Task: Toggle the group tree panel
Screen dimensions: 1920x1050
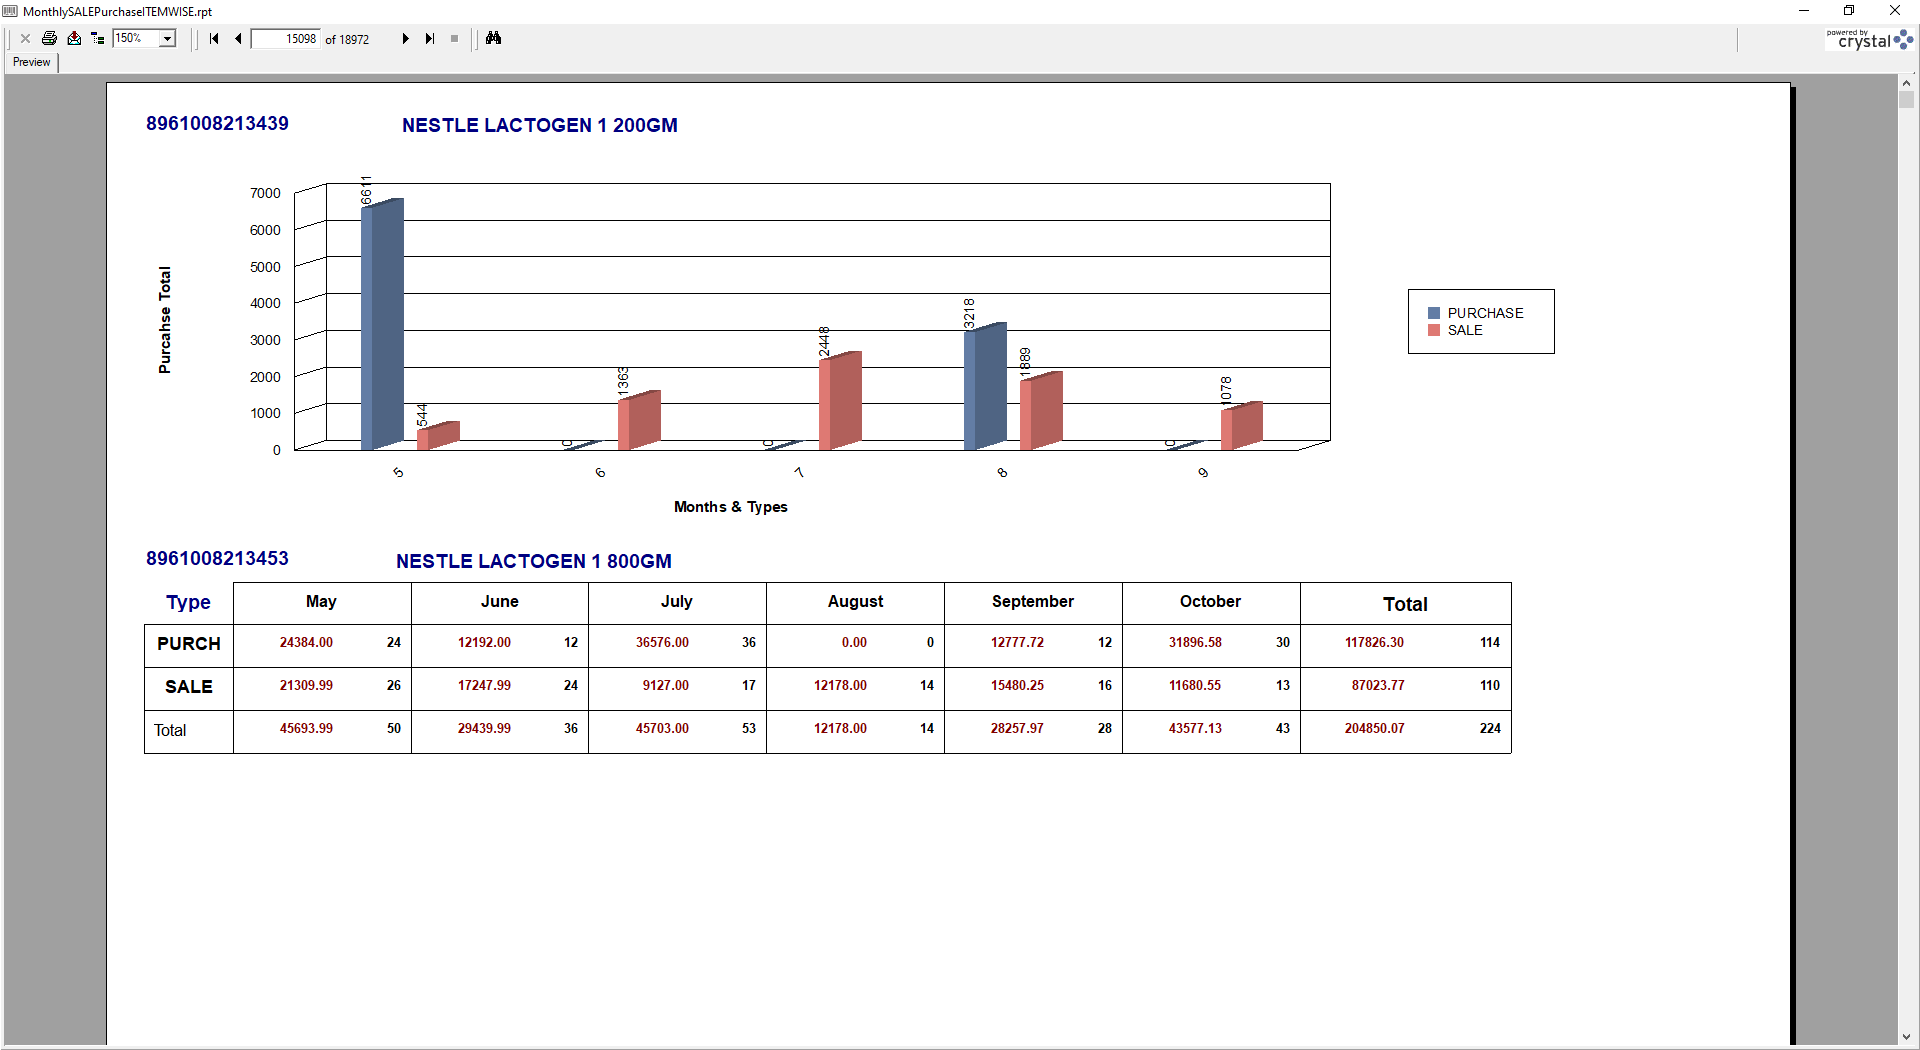Action: point(98,39)
